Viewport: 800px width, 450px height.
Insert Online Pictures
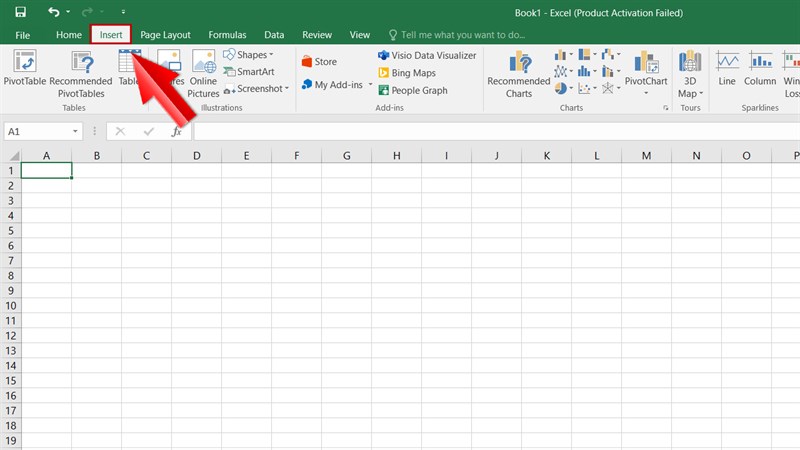tap(203, 74)
